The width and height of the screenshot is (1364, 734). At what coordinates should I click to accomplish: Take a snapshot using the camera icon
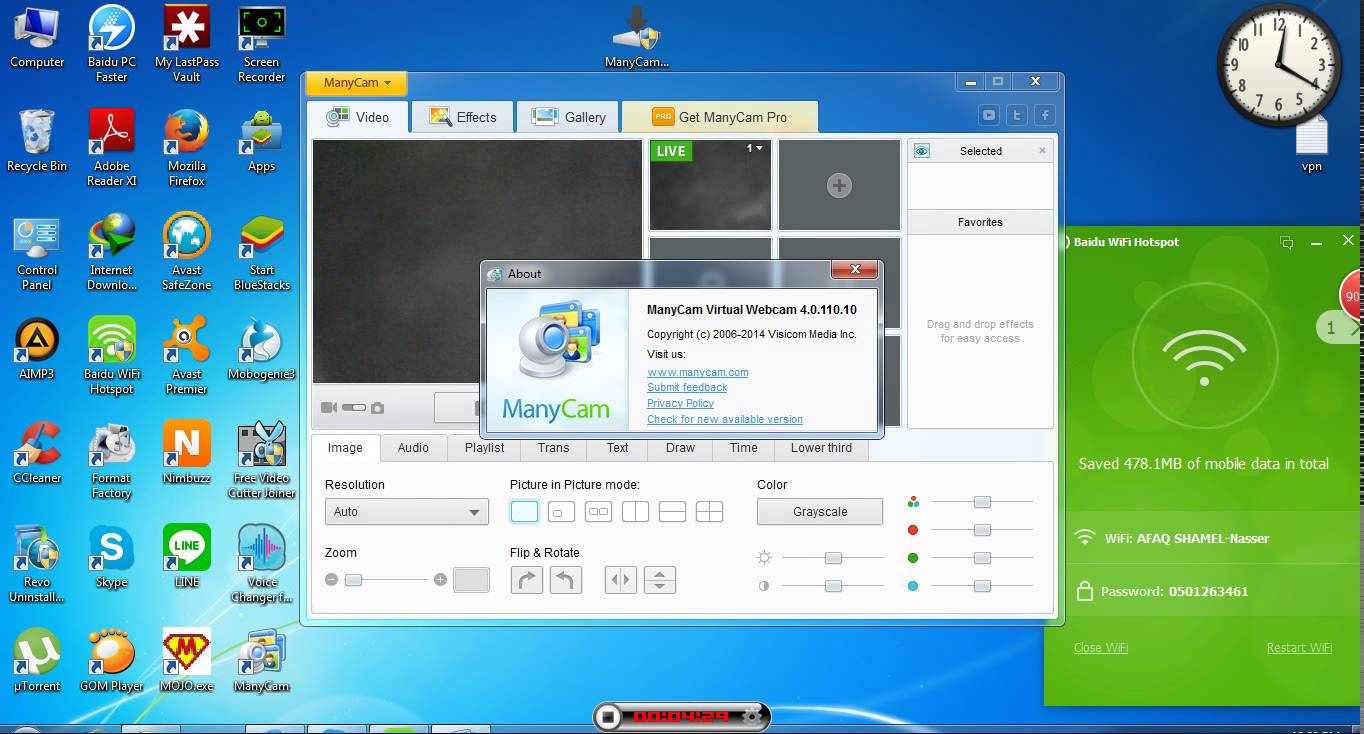(x=378, y=407)
